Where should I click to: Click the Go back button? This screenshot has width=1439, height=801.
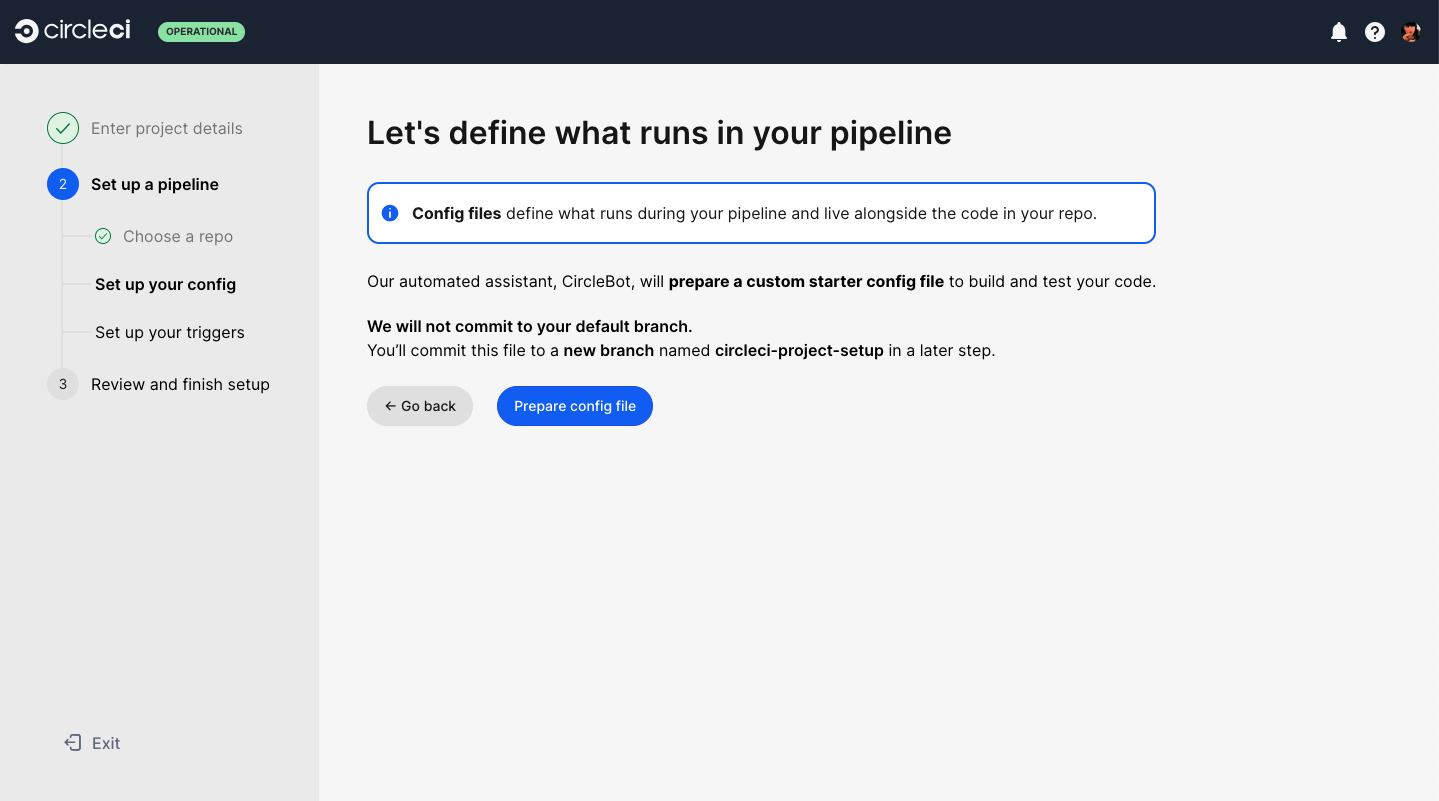(x=420, y=406)
